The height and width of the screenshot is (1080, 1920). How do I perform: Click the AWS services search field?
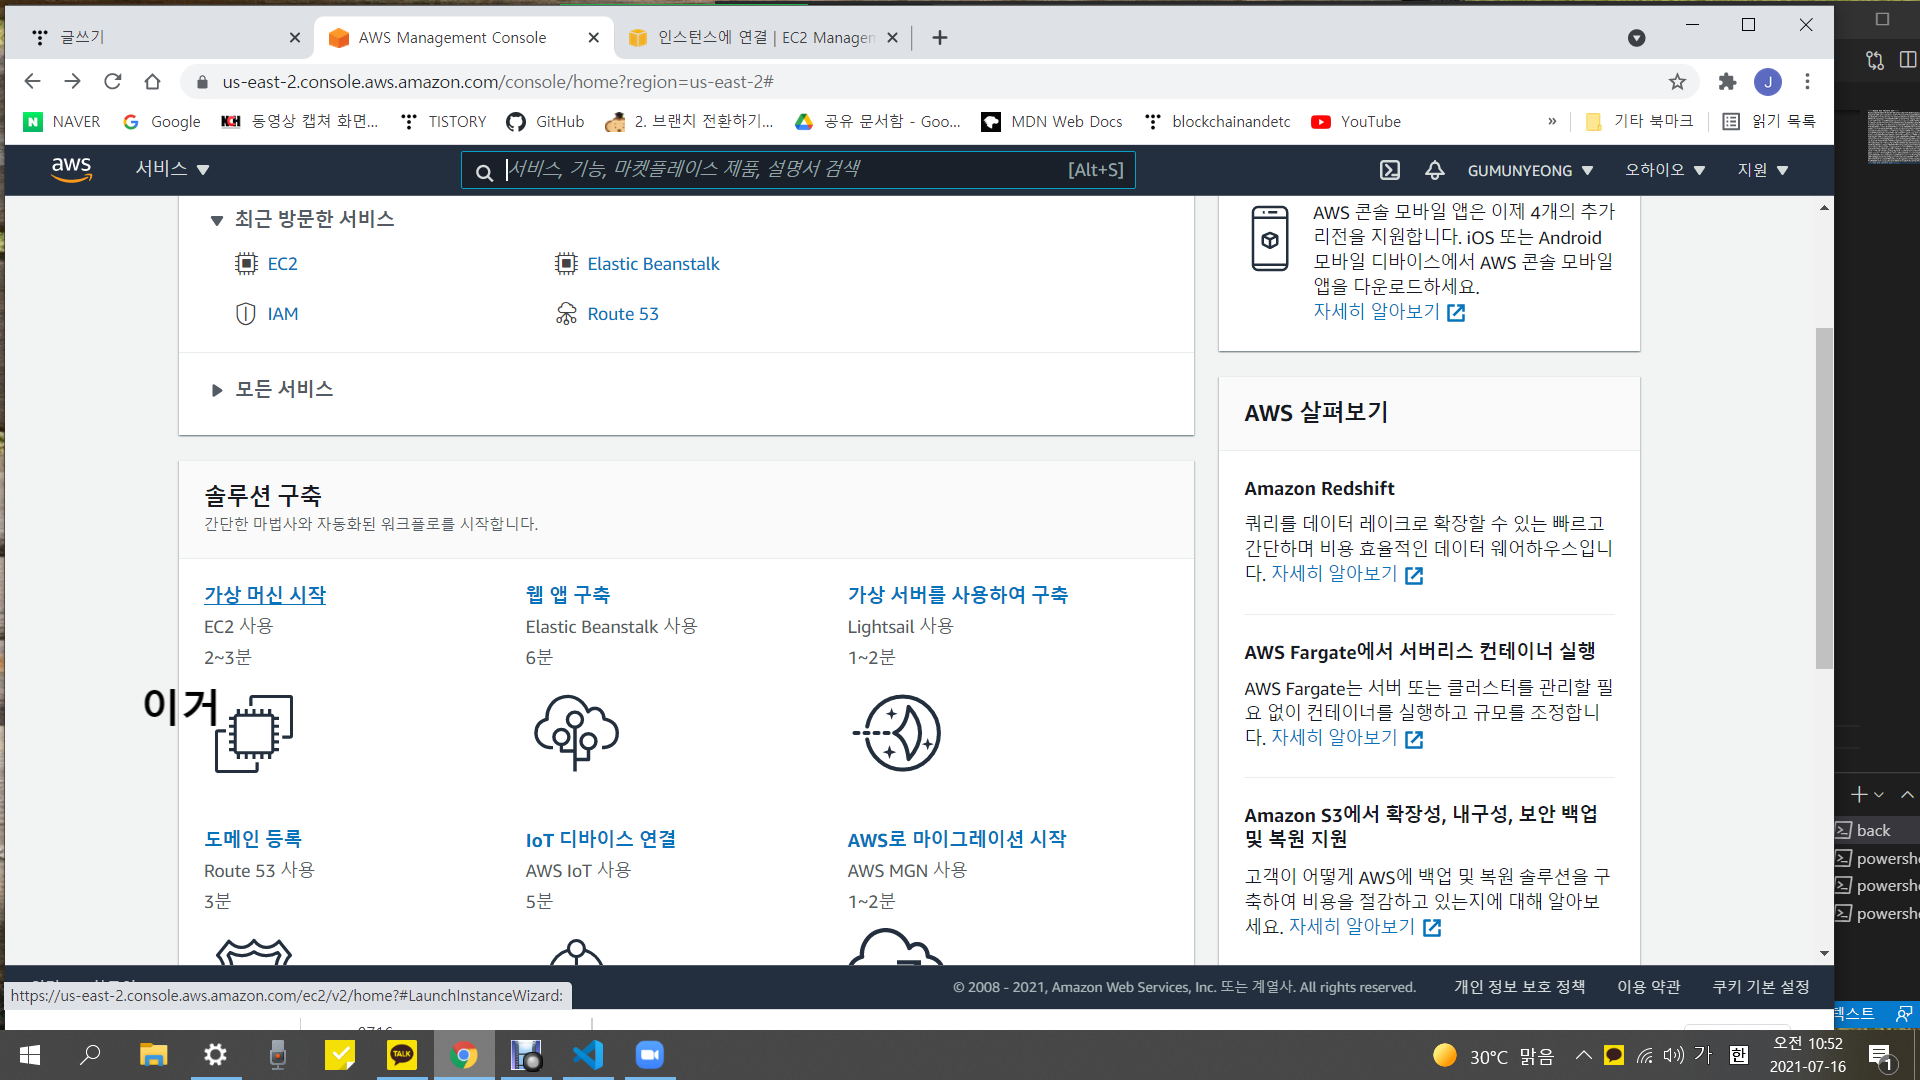coord(780,170)
